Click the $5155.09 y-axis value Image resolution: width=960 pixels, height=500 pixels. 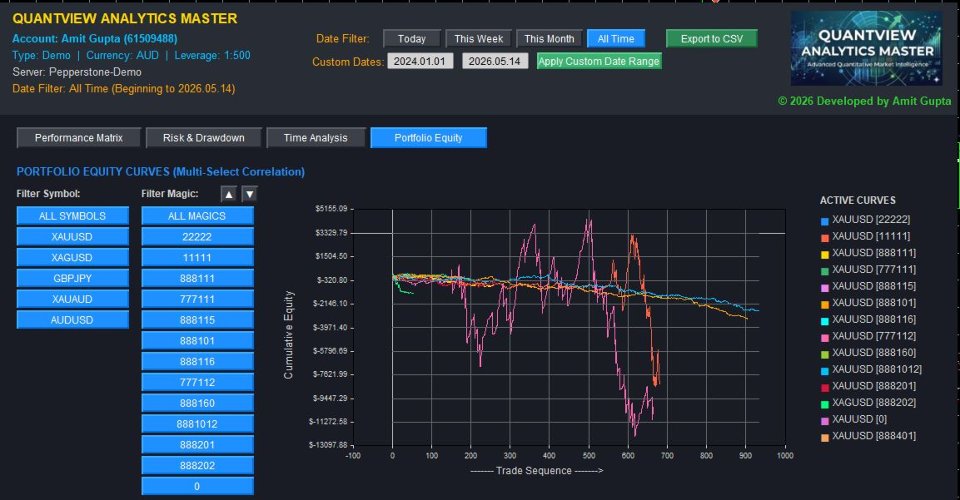point(331,209)
